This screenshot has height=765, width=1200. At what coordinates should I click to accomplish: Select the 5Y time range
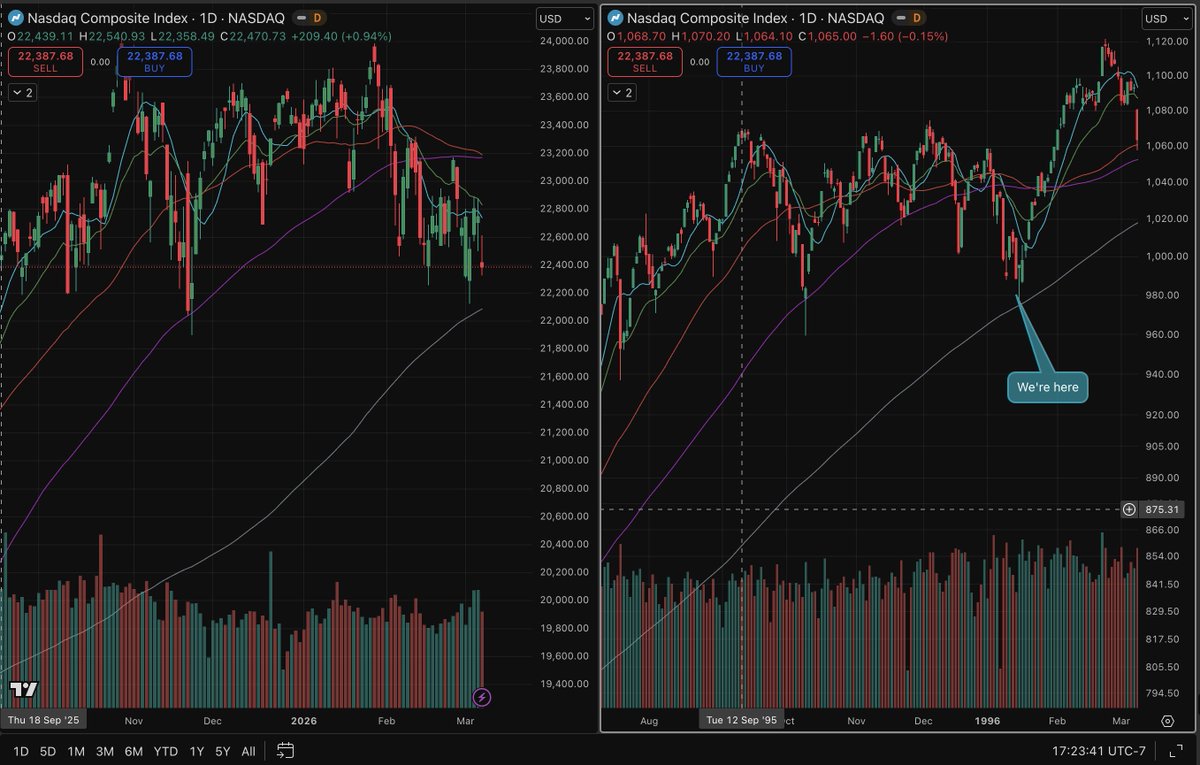(222, 751)
